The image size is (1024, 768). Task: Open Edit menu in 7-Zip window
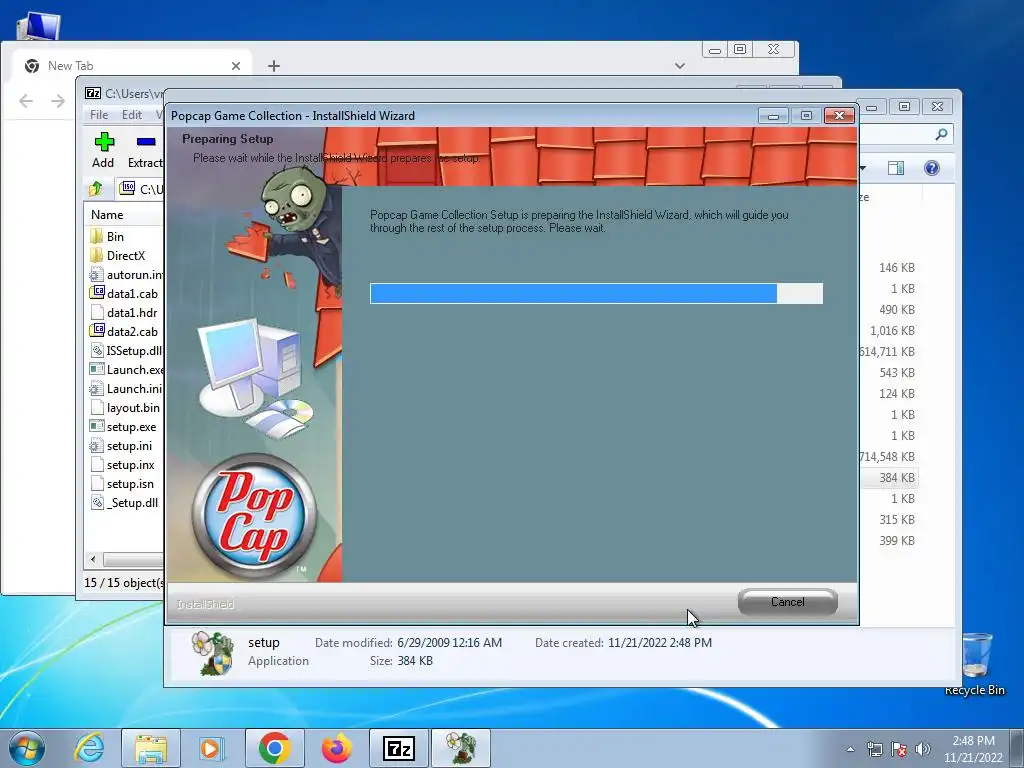click(131, 114)
